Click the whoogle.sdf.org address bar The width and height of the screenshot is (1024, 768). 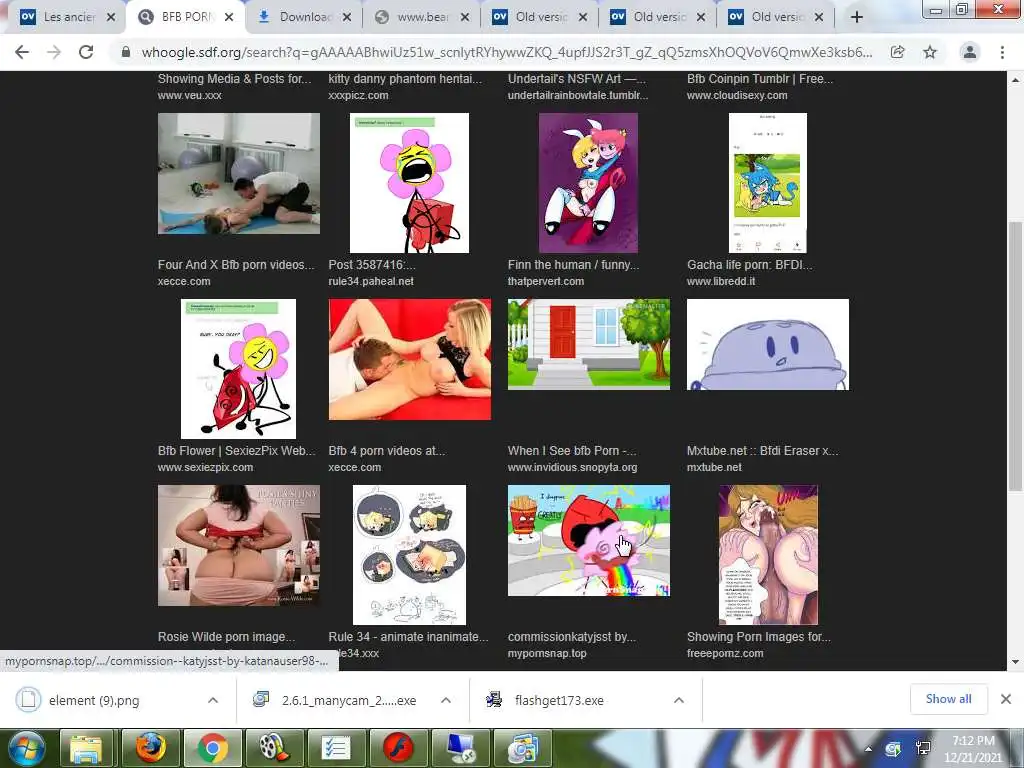click(x=507, y=52)
